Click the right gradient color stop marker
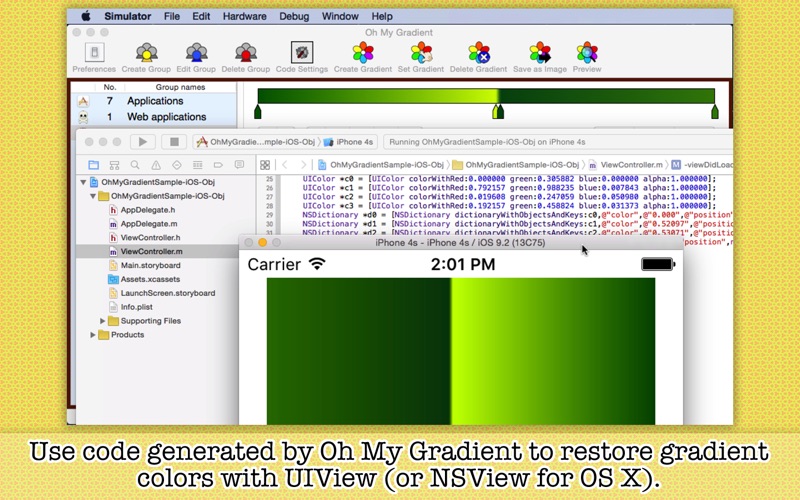800x500 pixels. tap(715, 112)
